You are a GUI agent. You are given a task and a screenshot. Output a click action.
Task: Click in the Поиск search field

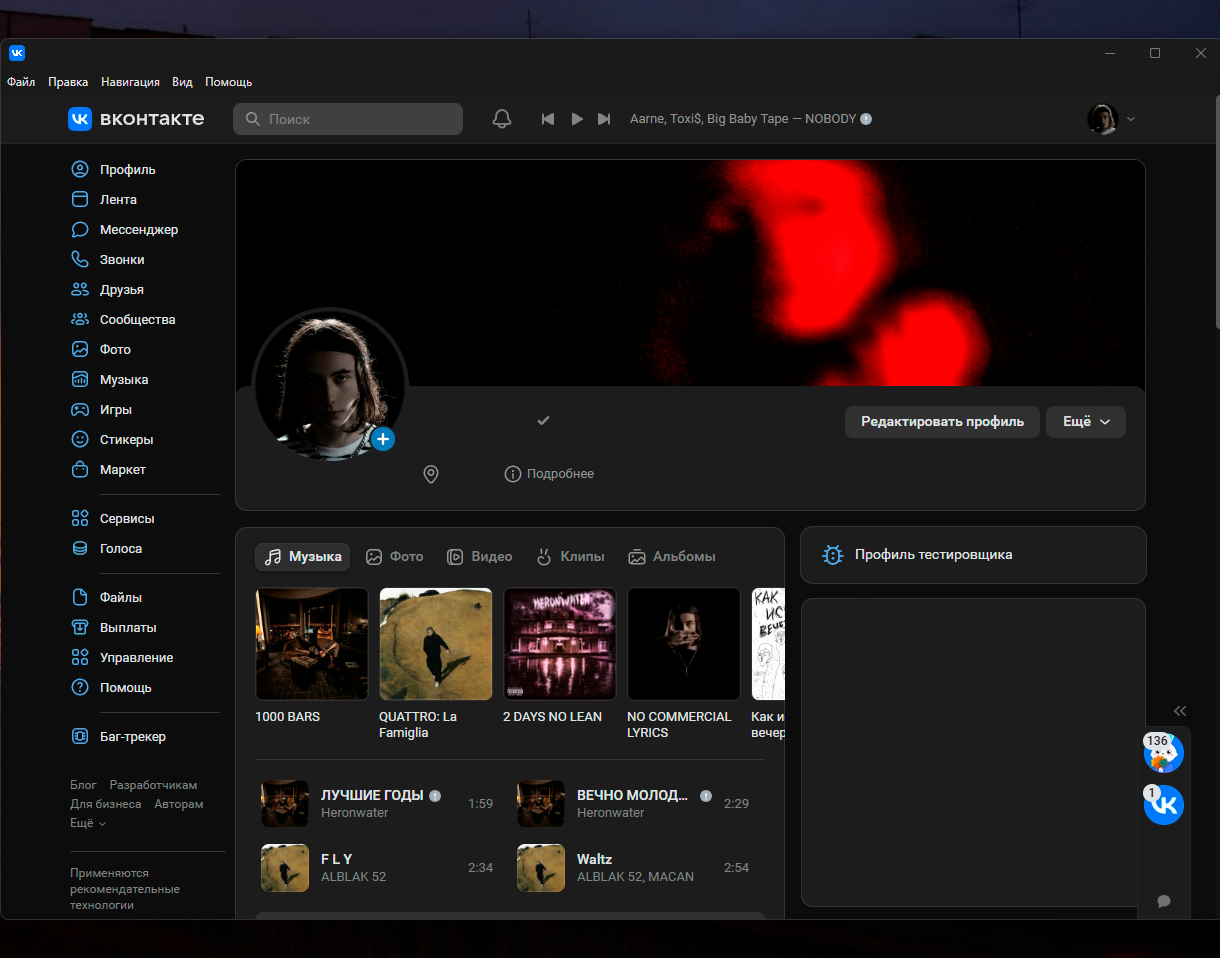(348, 119)
